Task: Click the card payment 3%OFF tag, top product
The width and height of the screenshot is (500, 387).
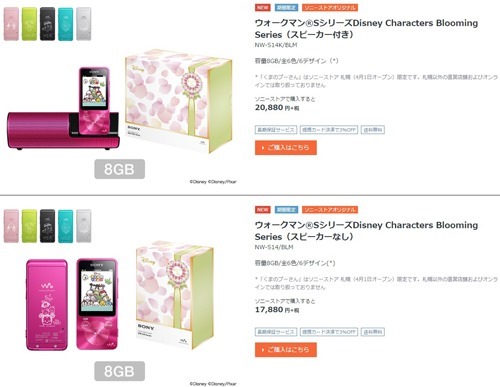Action: click(329, 130)
